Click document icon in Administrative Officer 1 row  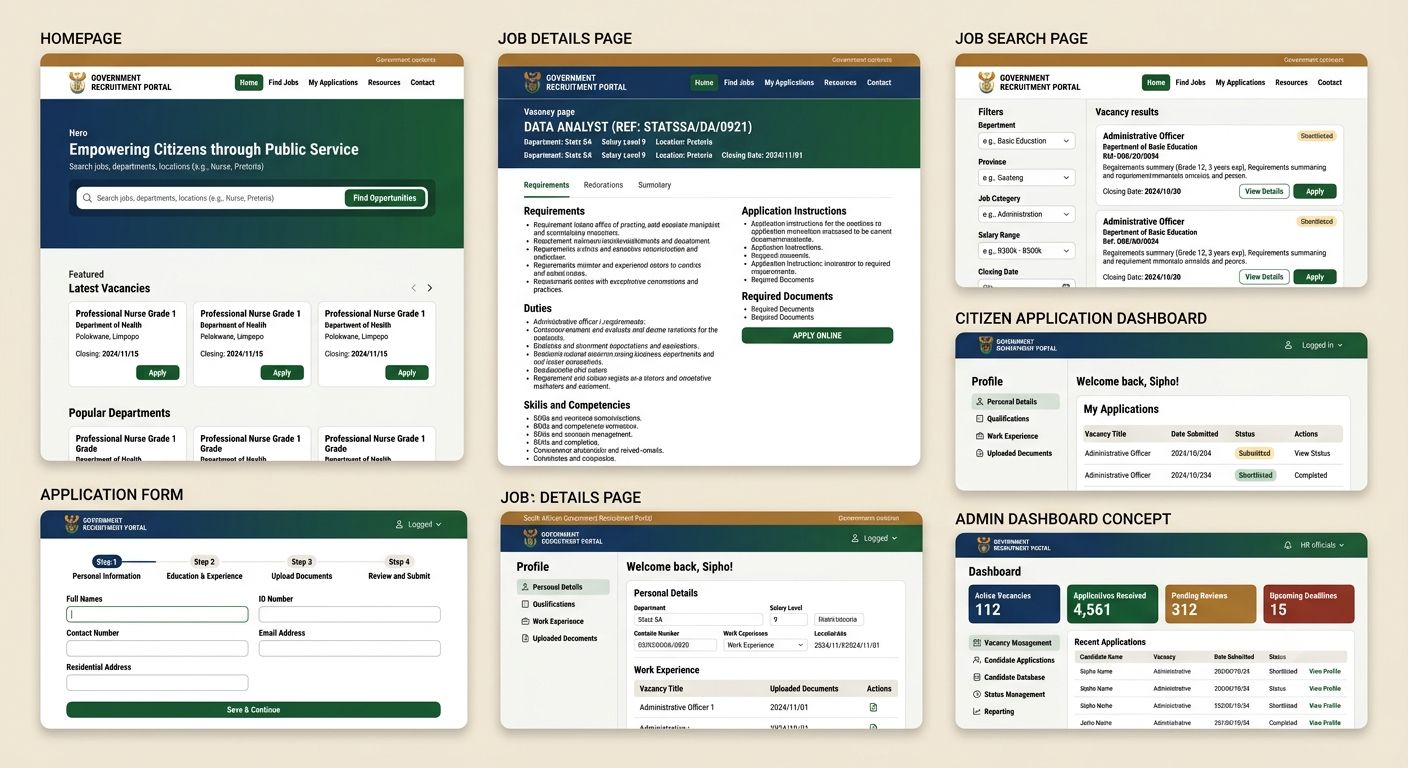click(873, 707)
